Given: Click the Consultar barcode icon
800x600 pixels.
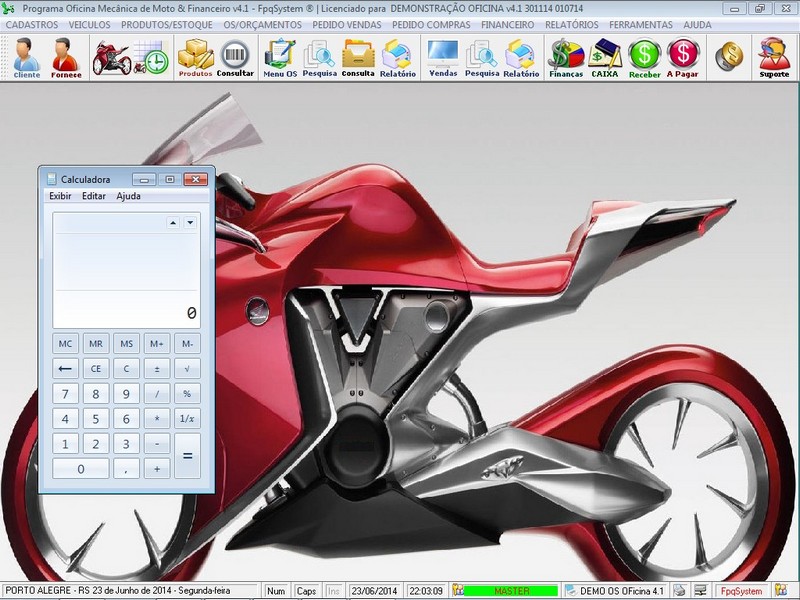Looking at the screenshot, I should (x=235, y=57).
